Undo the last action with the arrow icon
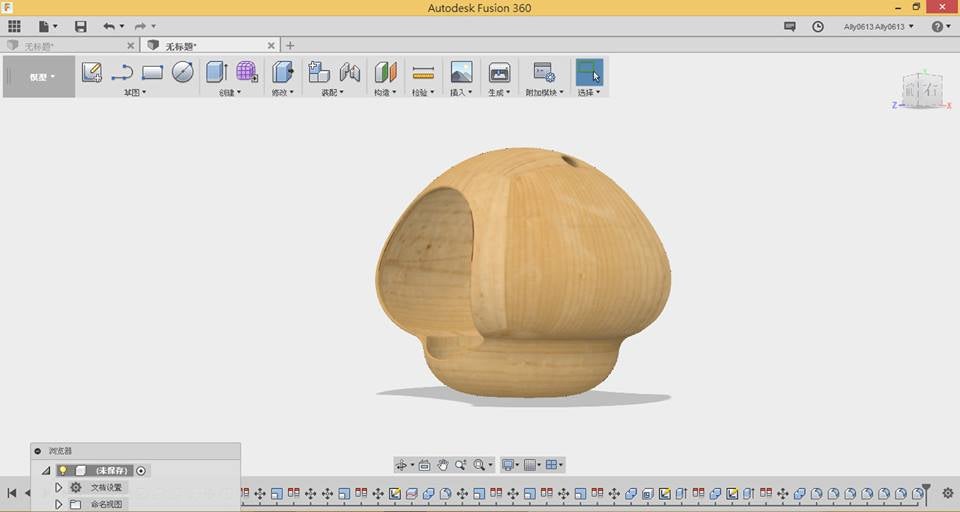 [109, 26]
